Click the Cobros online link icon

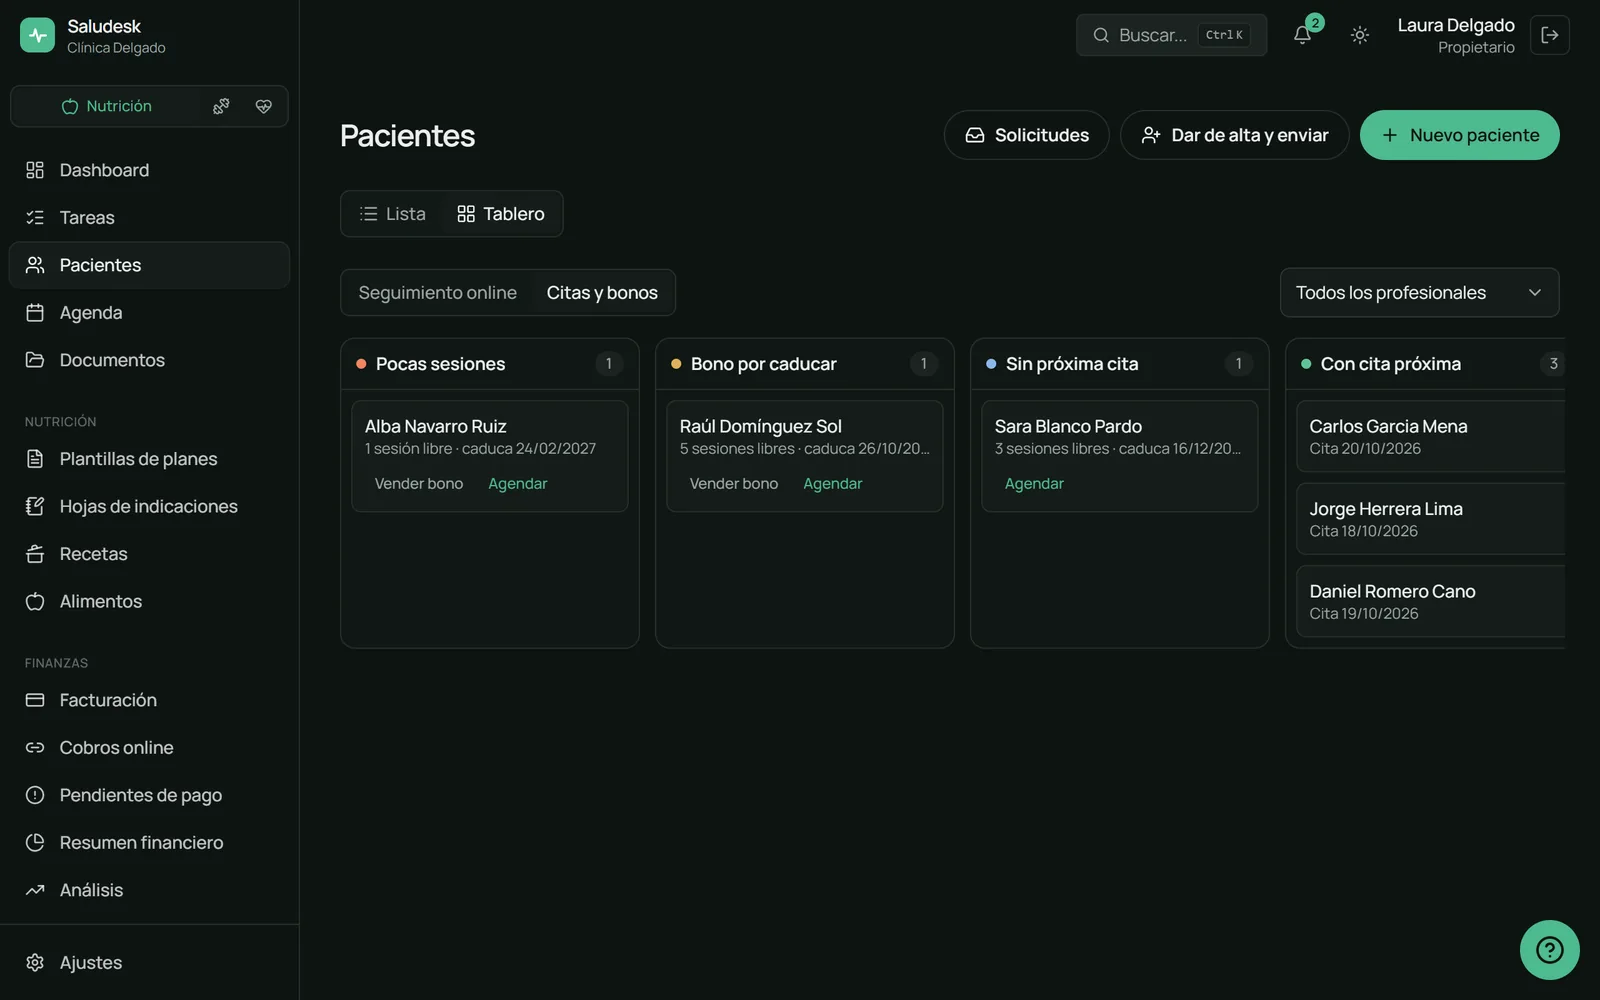click(35, 747)
